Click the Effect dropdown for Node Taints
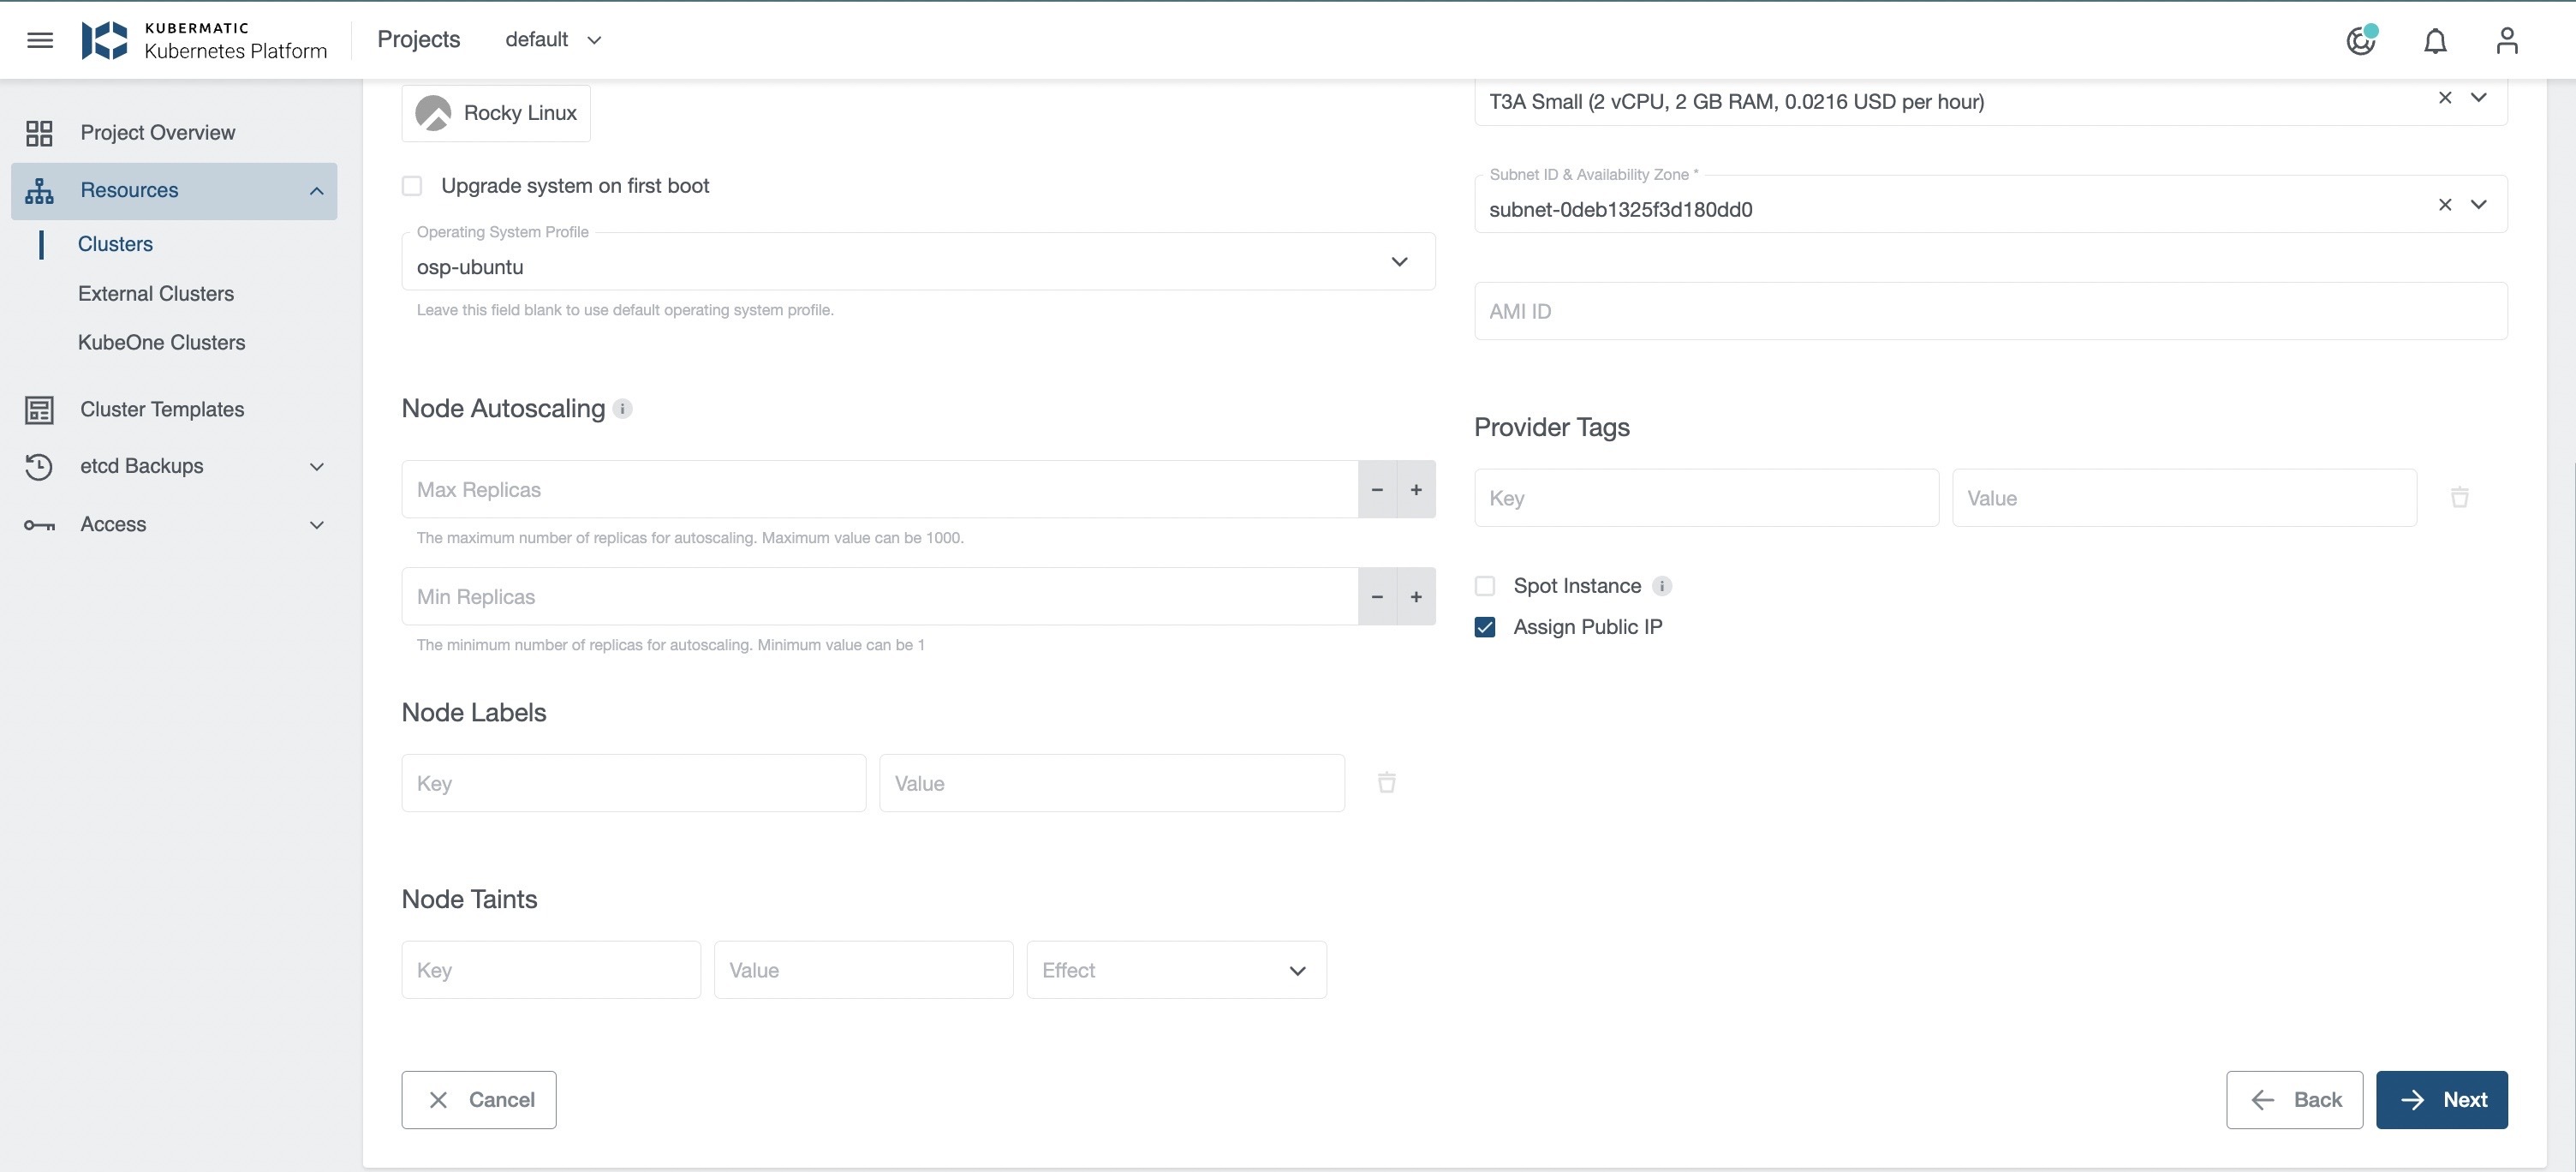 [1175, 968]
